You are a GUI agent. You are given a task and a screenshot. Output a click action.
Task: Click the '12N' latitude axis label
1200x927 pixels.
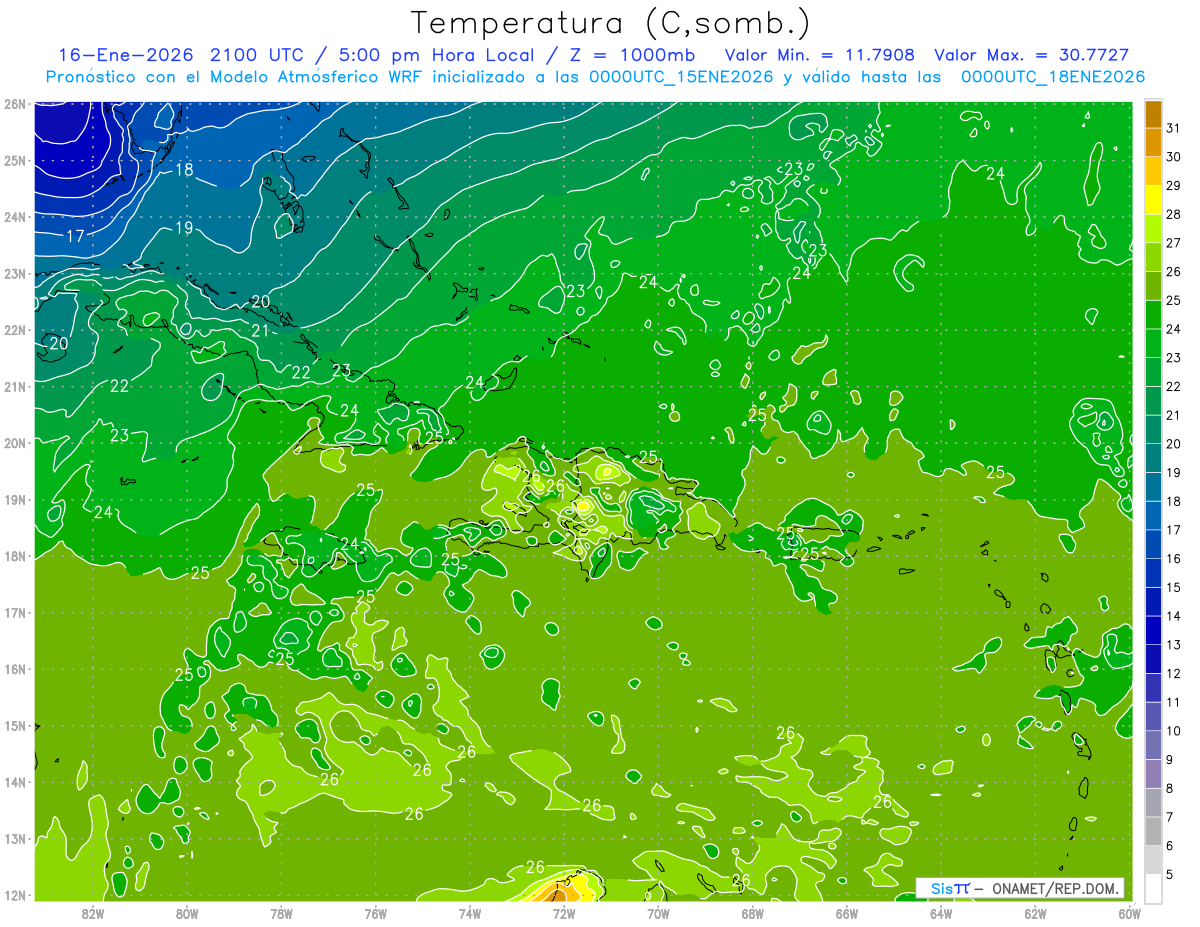pos(14,895)
